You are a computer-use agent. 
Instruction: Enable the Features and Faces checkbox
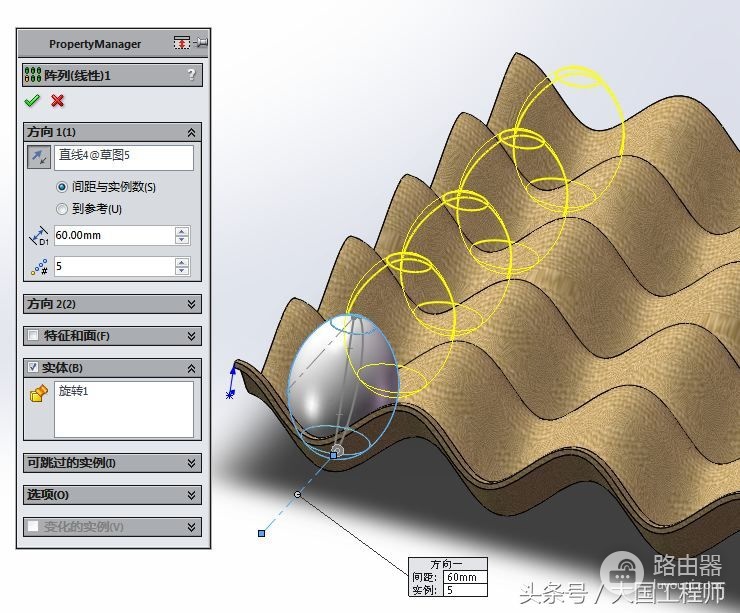[x=33, y=336]
